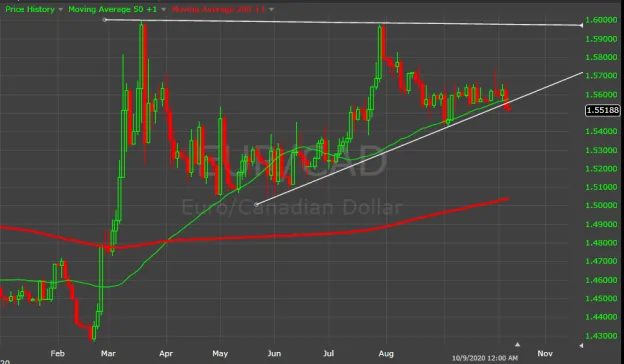Click the 1.50000 price axis label
This screenshot has height=364, width=624.
[601, 205]
